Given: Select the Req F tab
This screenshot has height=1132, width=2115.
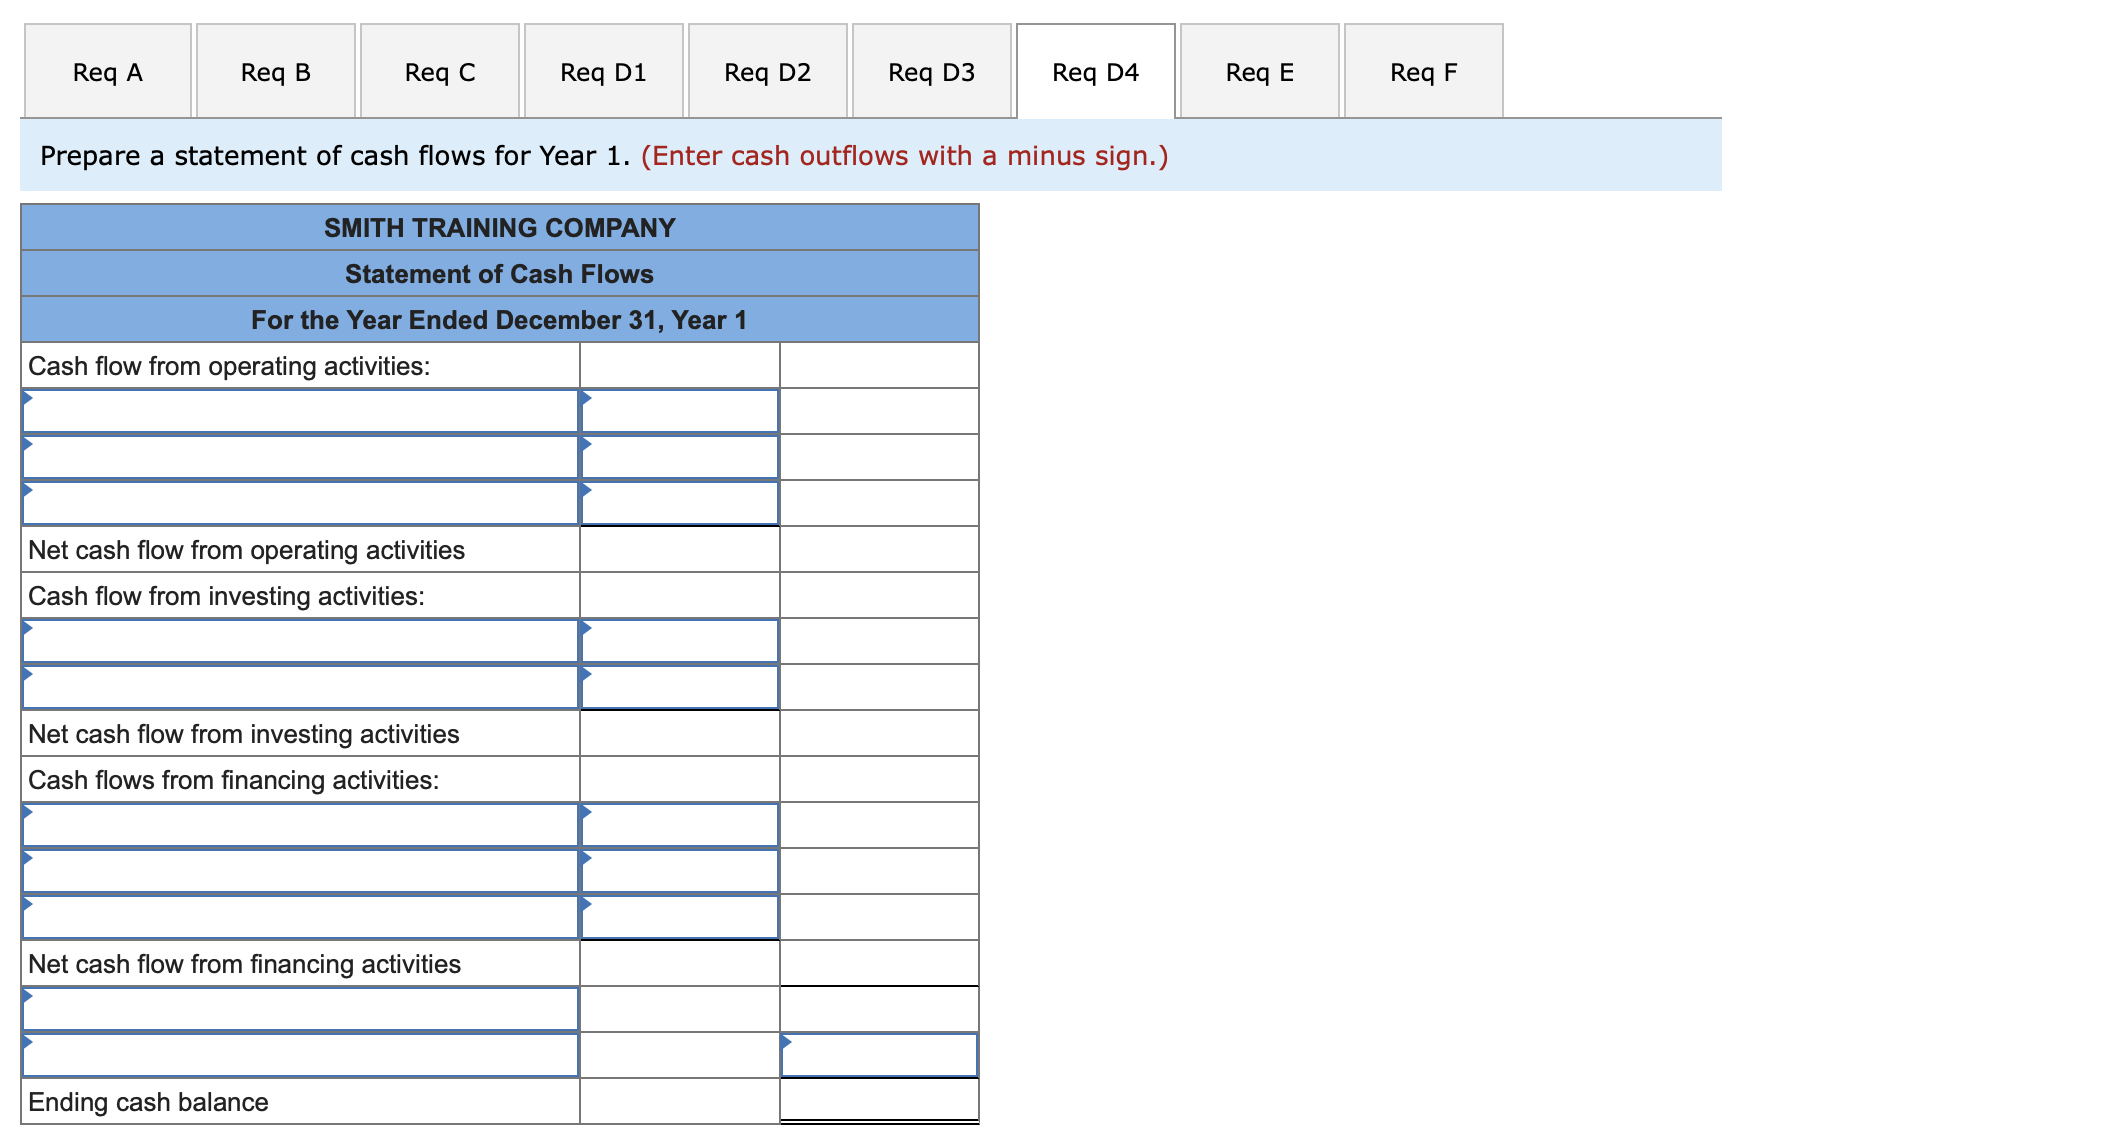Looking at the screenshot, I should coord(1423,71).
